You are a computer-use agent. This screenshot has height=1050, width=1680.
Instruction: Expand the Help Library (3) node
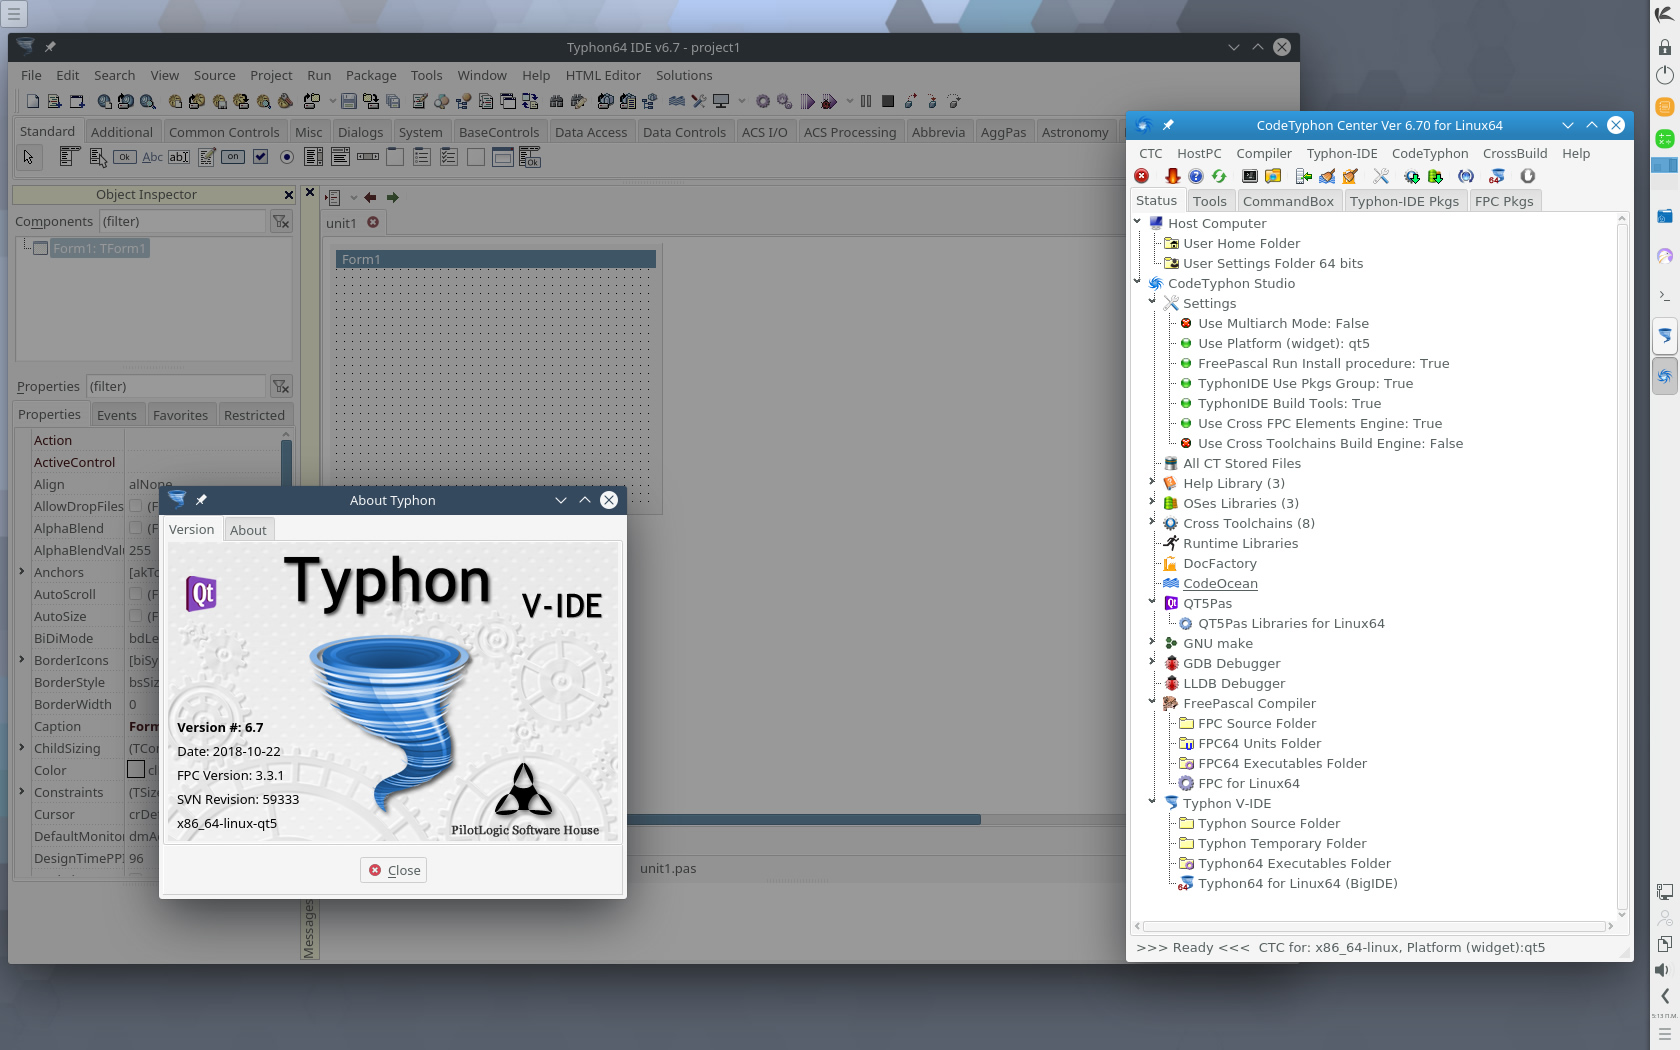1152,482
